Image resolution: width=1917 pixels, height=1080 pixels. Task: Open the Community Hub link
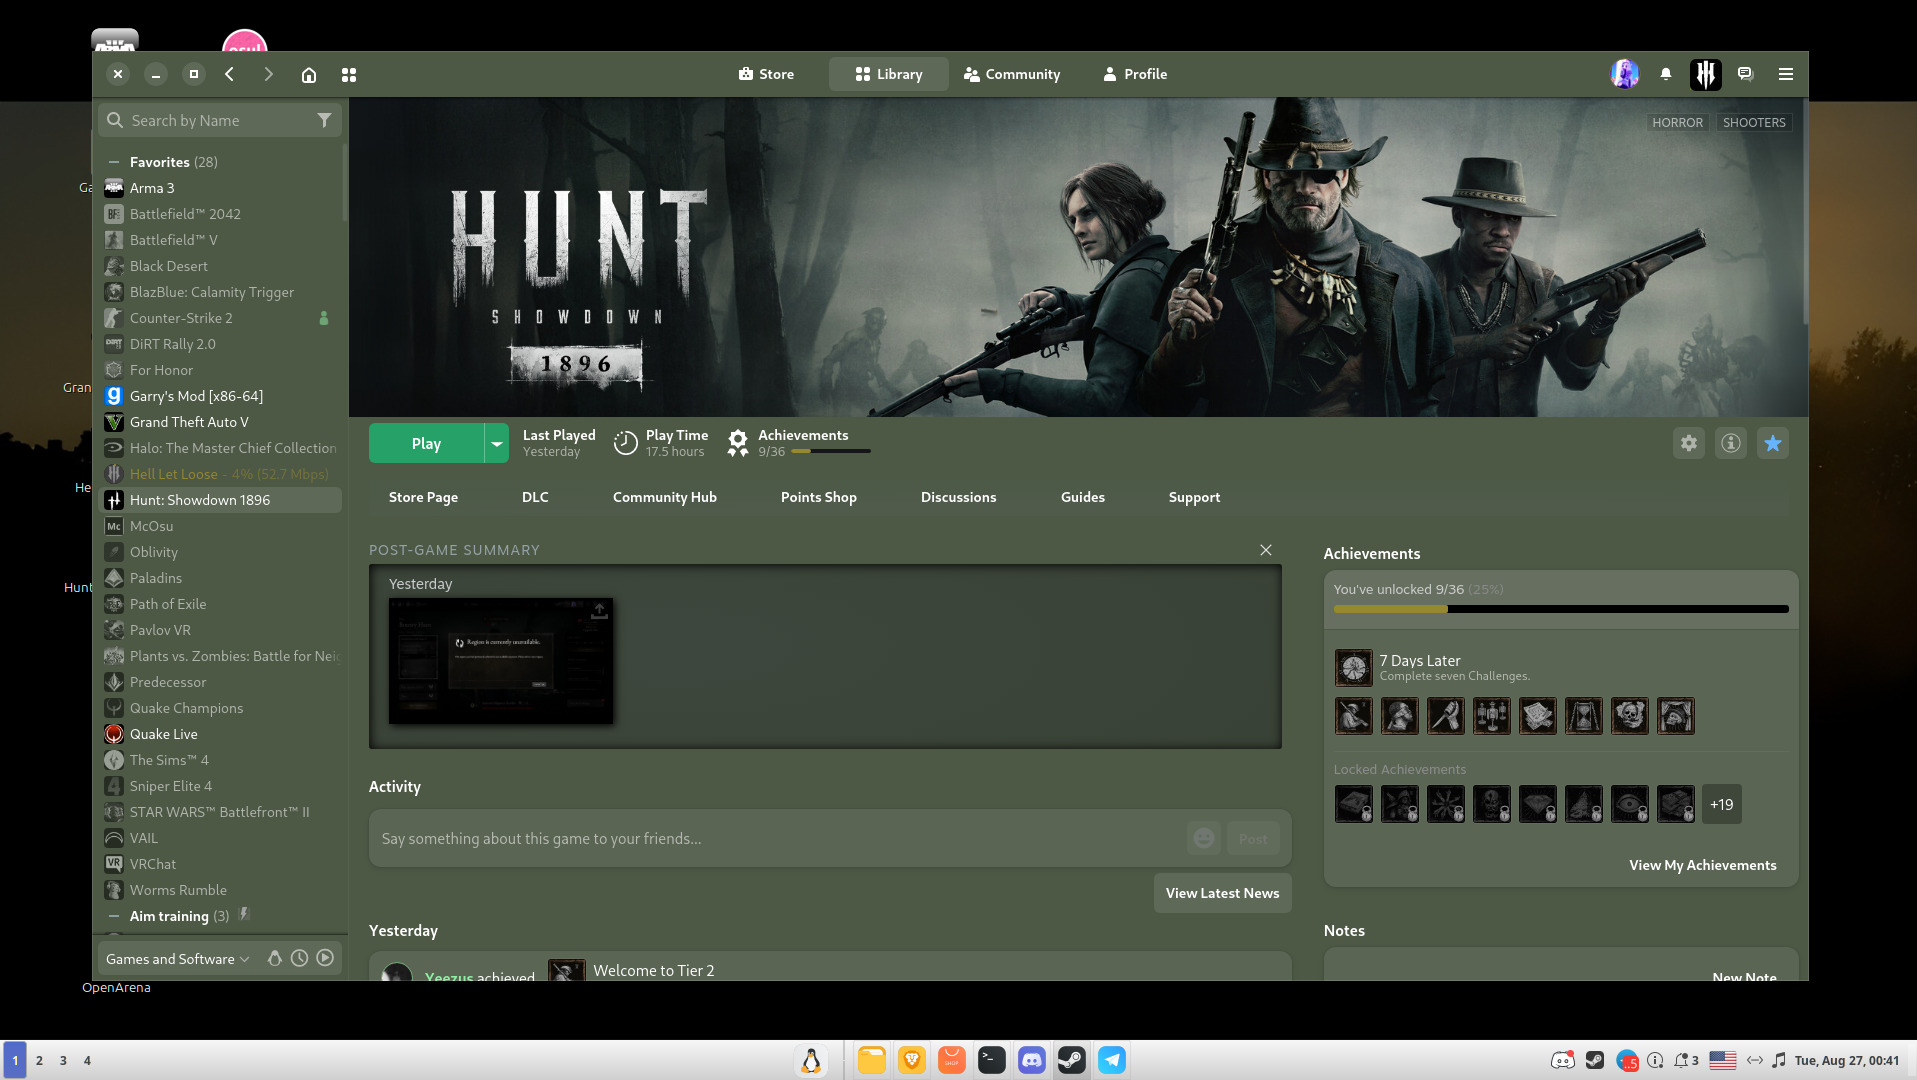click(664, 497)
